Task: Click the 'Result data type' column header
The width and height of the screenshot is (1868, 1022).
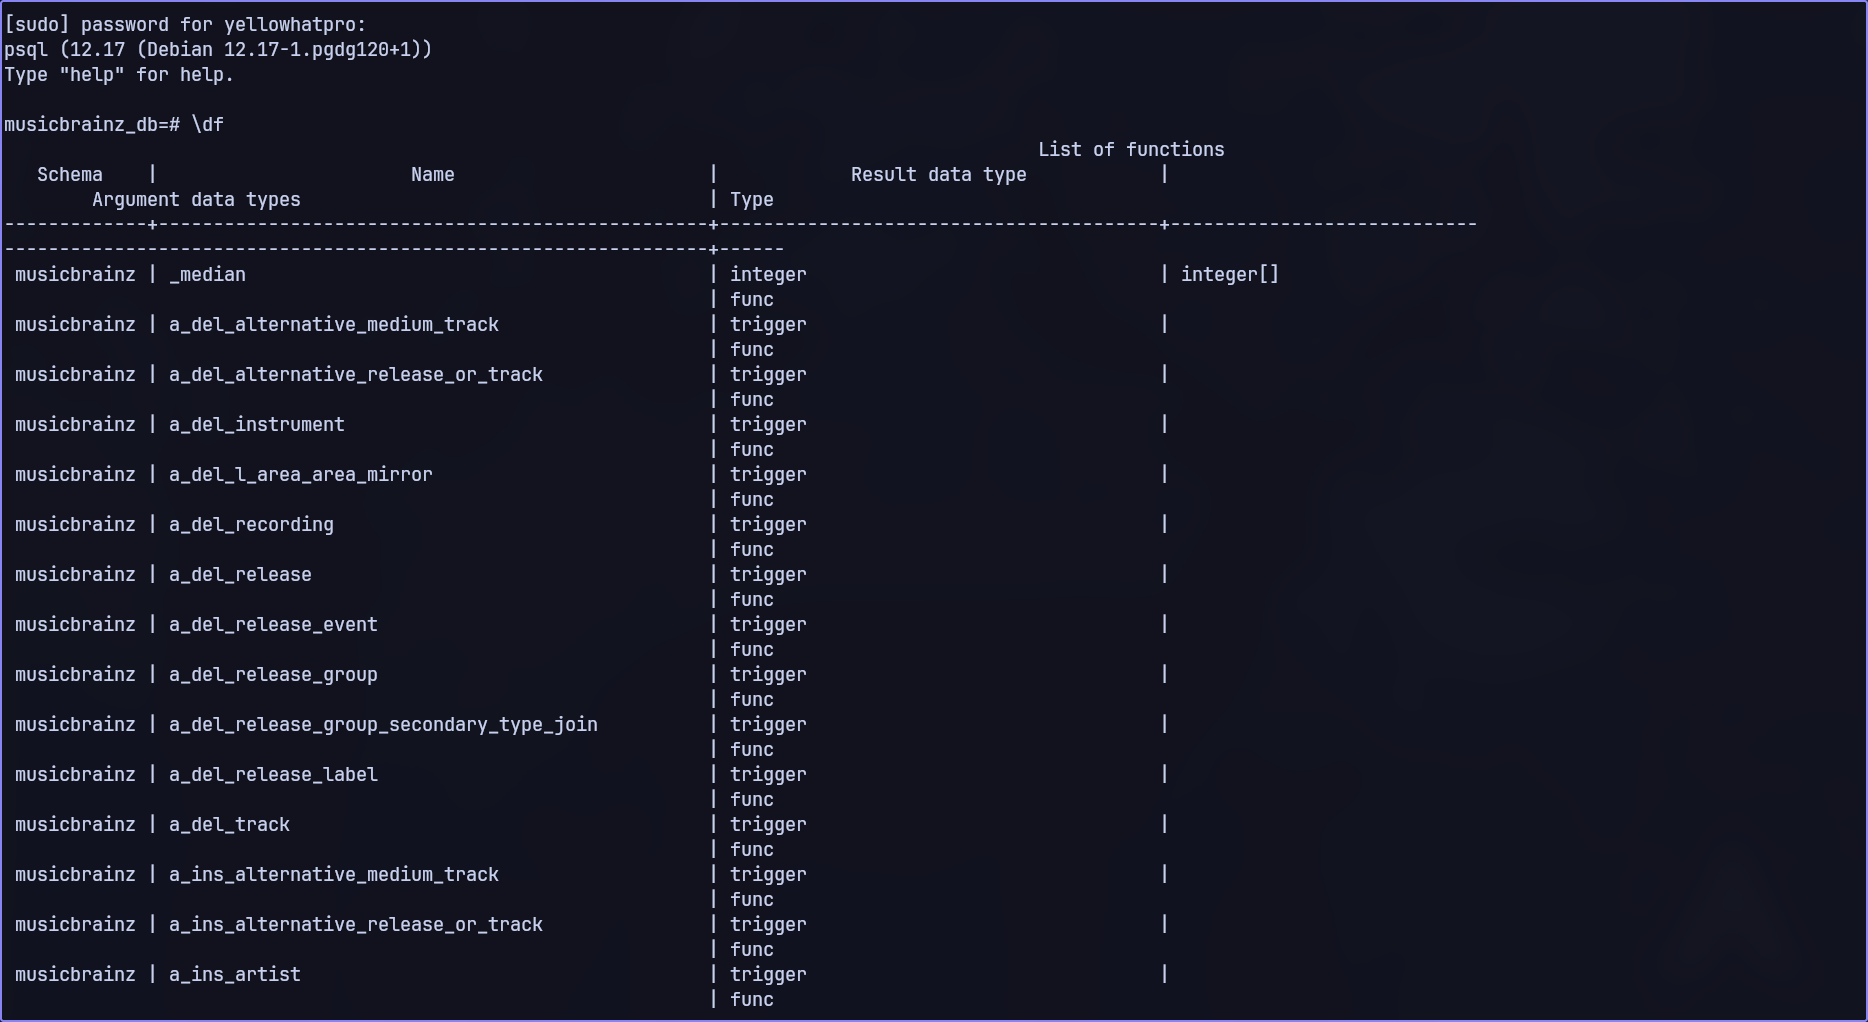Action: 939,175
